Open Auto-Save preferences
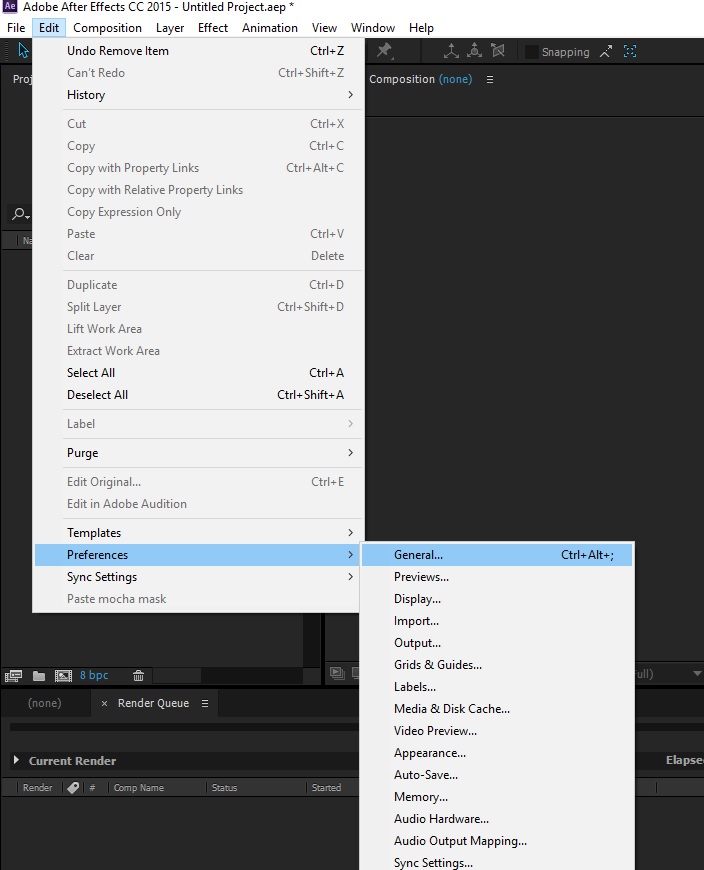 [497, 775]
